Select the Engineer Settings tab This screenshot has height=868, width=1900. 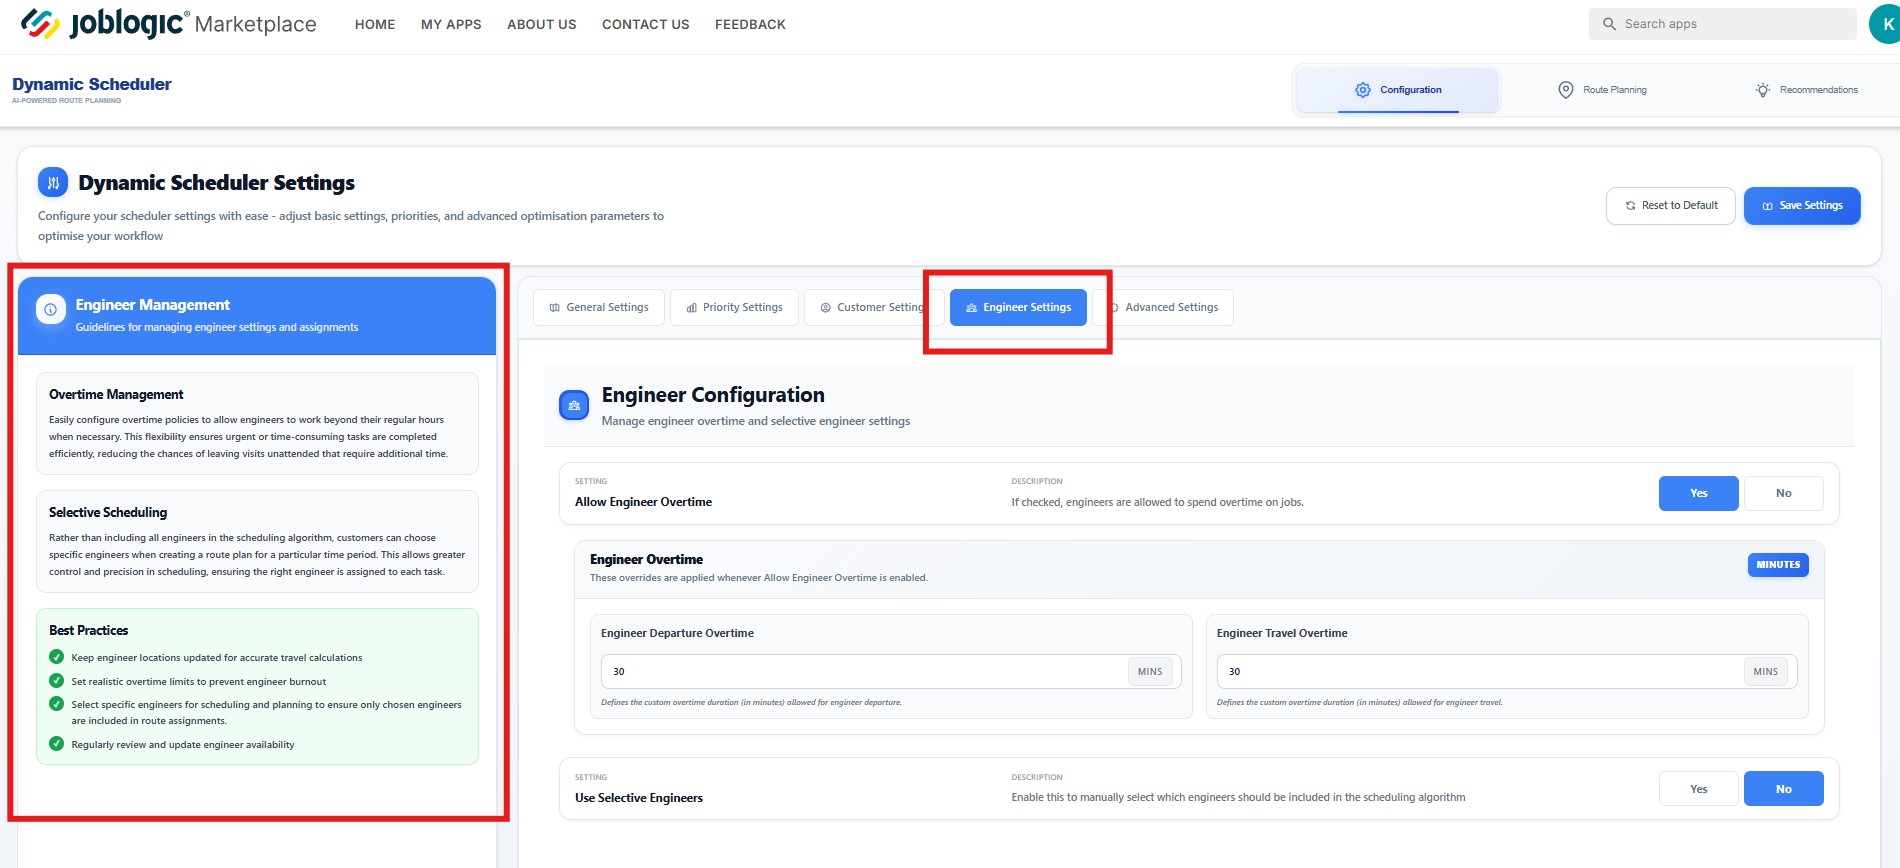click(x=1018, y=307)
